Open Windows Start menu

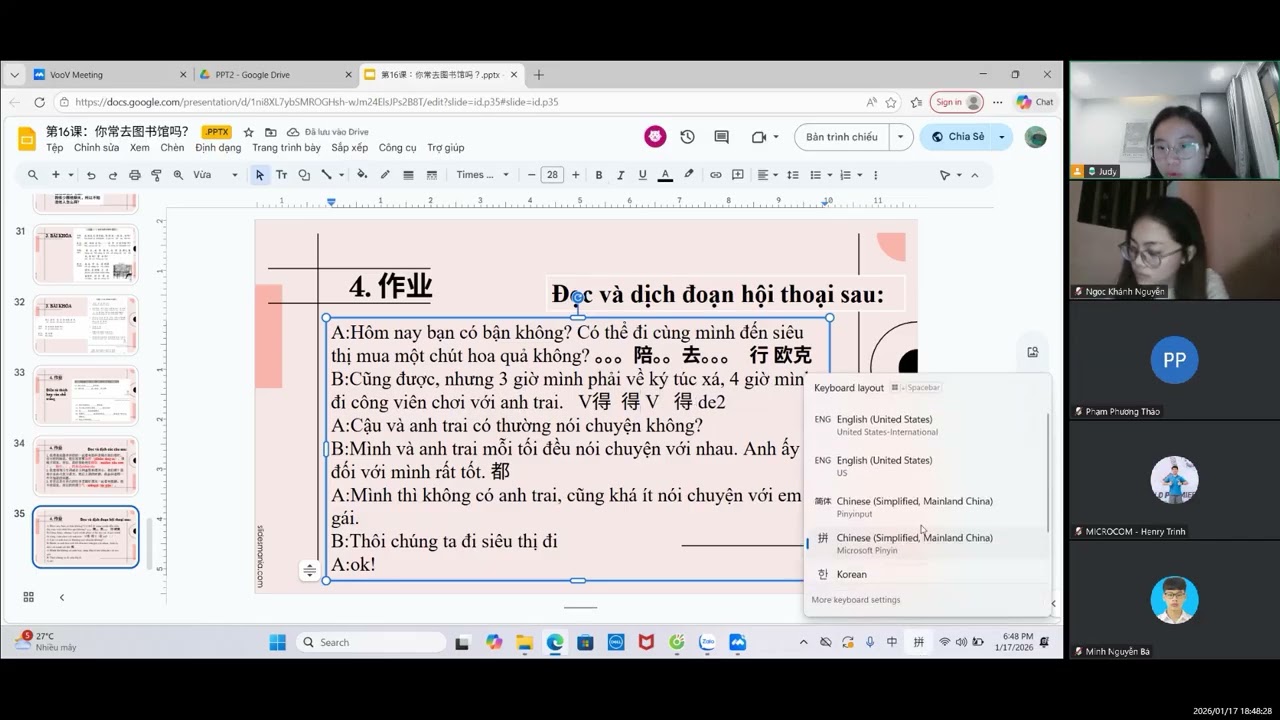[277, 642]
